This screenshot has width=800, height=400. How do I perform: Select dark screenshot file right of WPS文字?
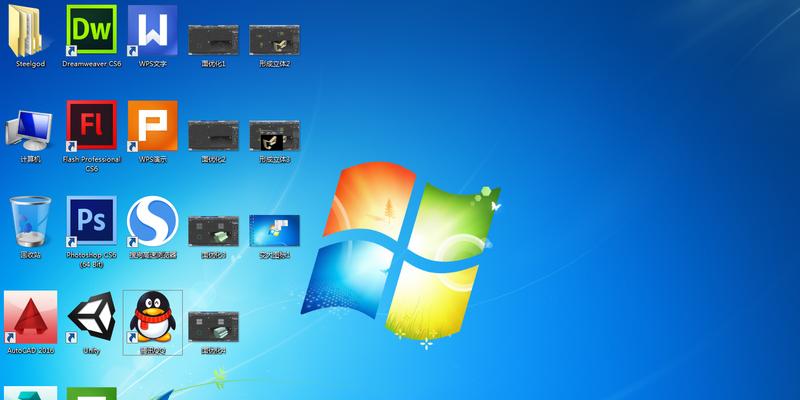click(x=213, y=40)
